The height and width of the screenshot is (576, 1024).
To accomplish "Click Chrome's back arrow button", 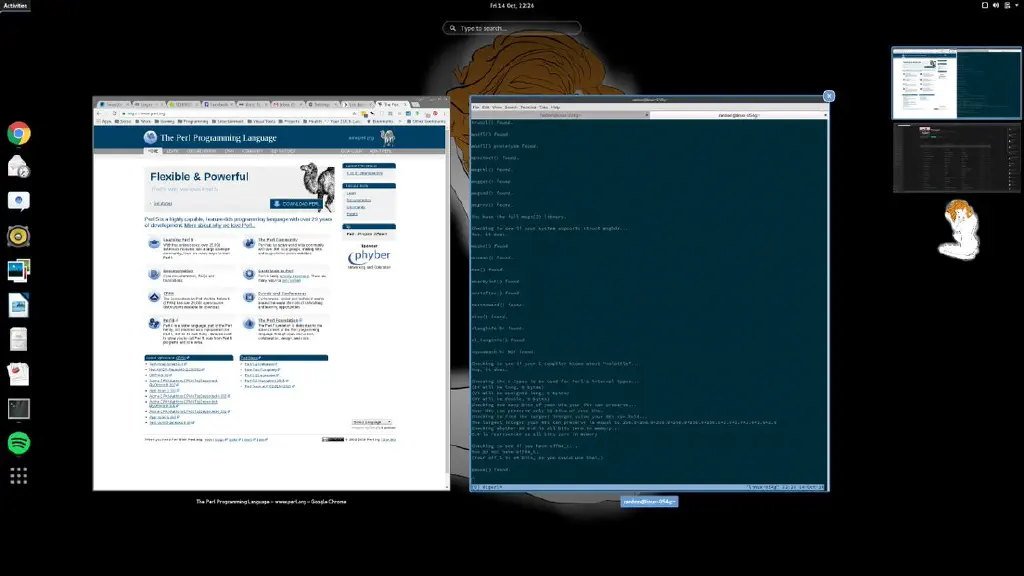I will [x=100, y=113].
